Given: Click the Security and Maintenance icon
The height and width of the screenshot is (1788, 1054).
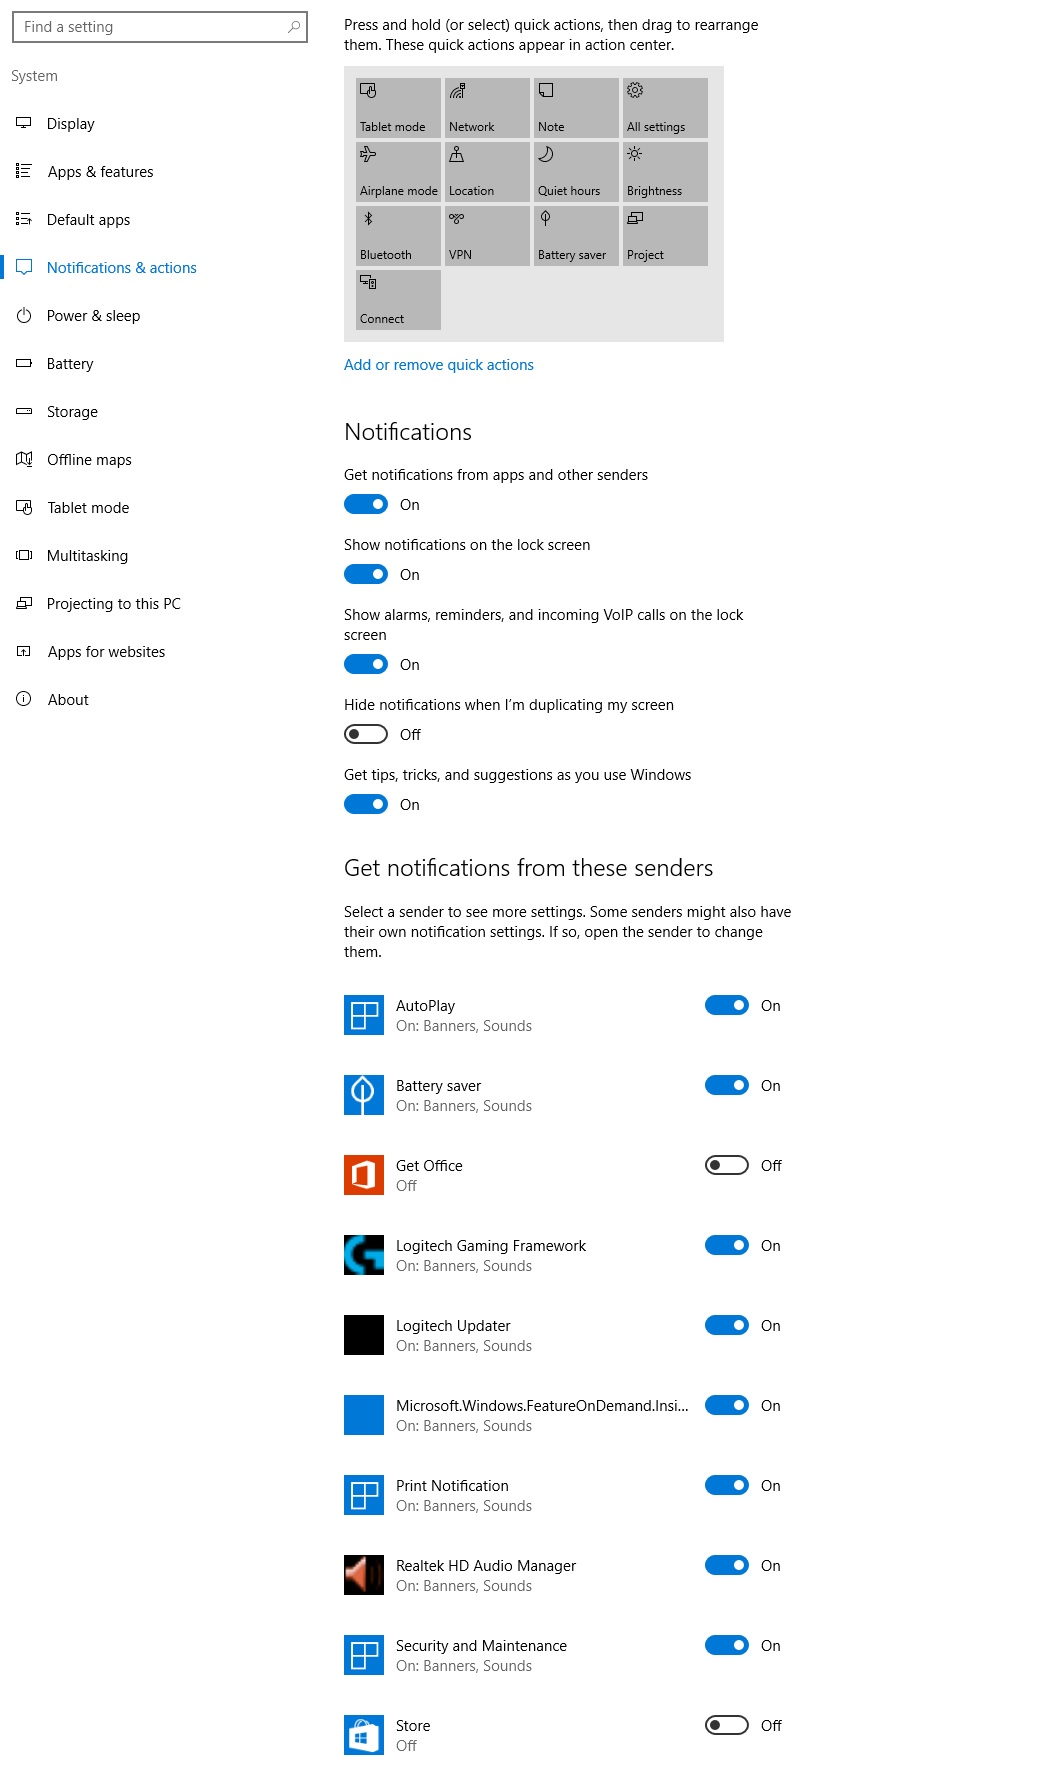Looking at the screenshot, I should [x=364, y=1655].
